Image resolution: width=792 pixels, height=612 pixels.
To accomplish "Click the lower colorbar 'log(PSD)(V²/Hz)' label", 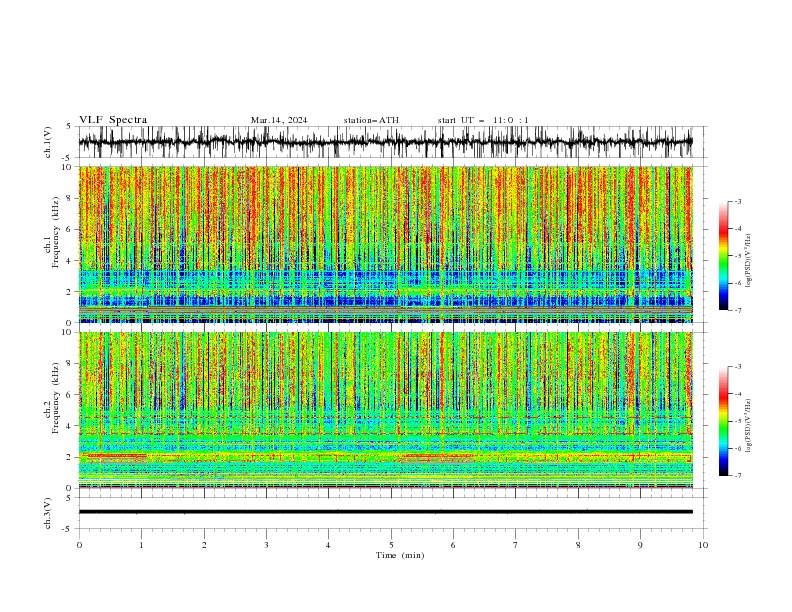I will (x=749, y=425).
